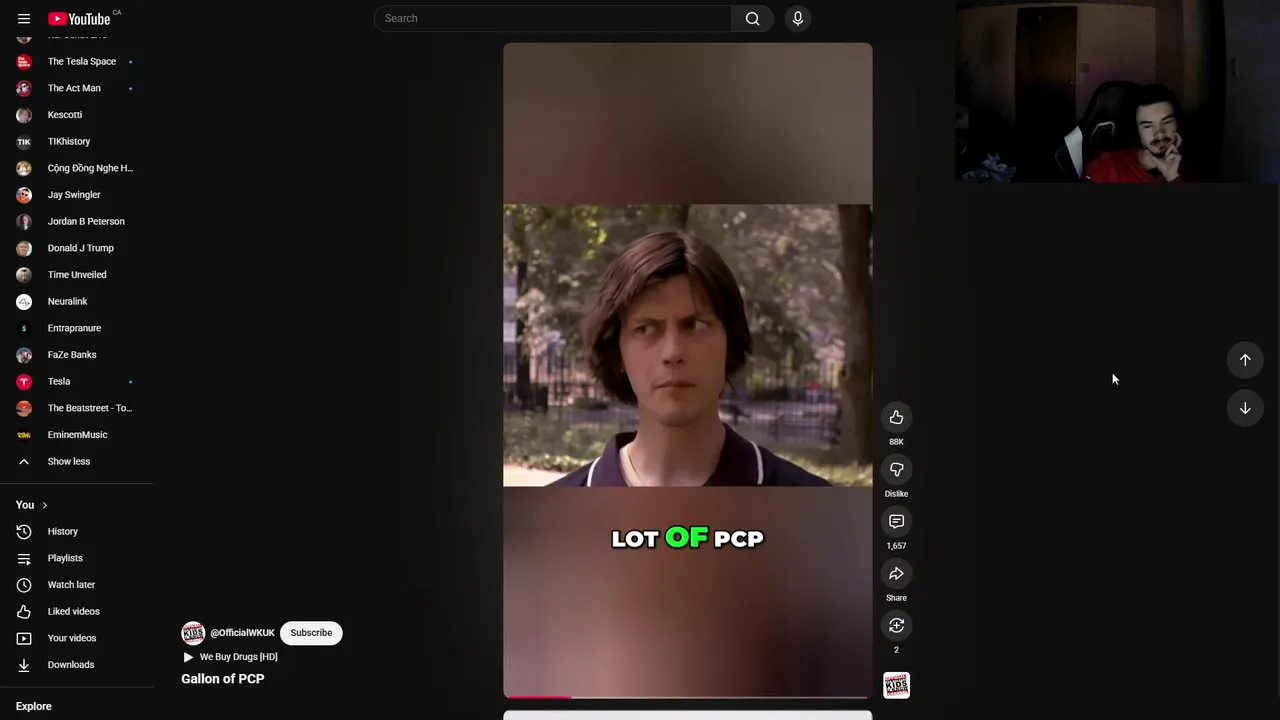The image size is (1280, 720).
Task: Open the Remix option
Action: coord(896,625)
